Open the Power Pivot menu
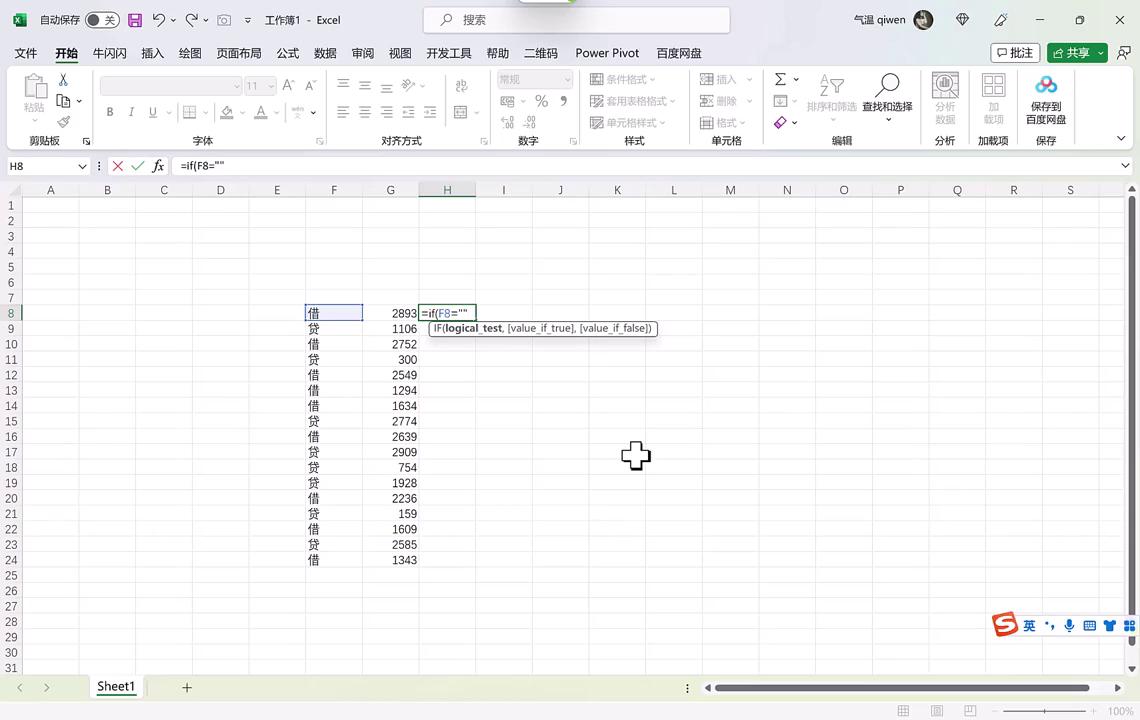This screenshot has height=720, width=1140. [x=607, y=53]
